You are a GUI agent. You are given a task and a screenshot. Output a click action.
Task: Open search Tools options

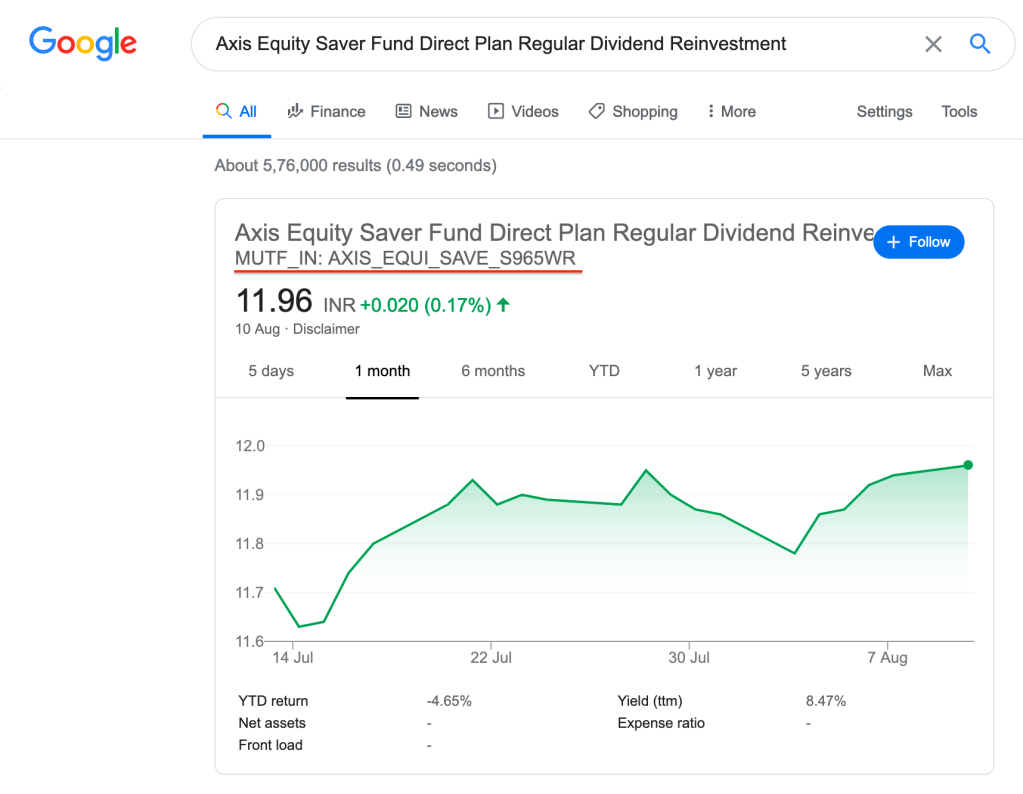958,112
